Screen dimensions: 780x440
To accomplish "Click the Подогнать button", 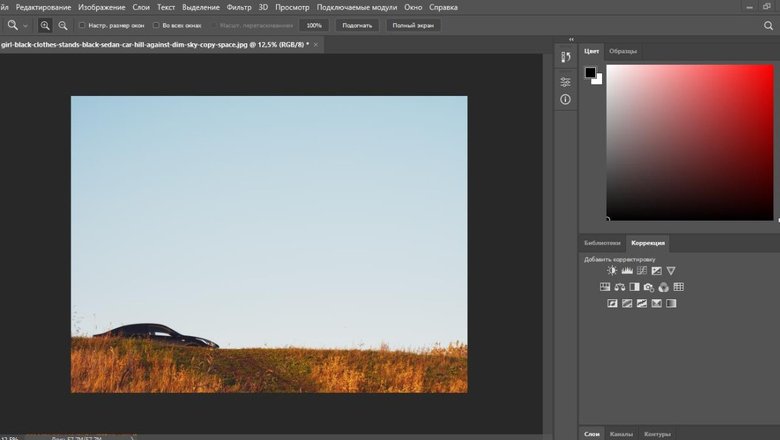I will pyautogui.click(x=357, y=25).
